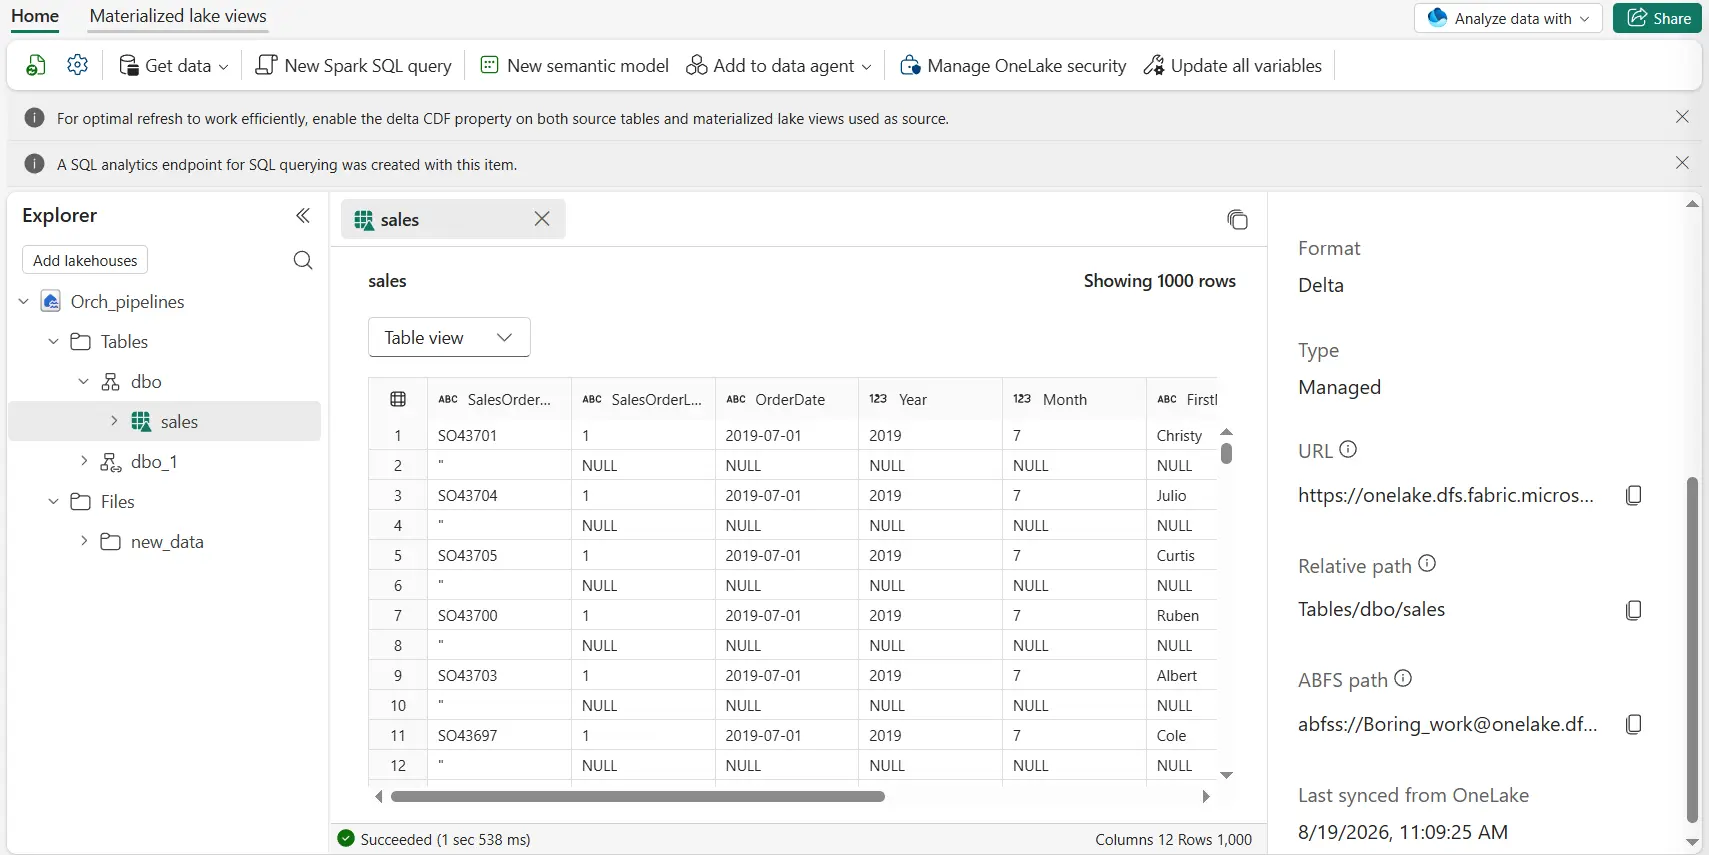Click the OrderDate column header
This screenshot has height=855, width=1709.
[x=787, y=399]
